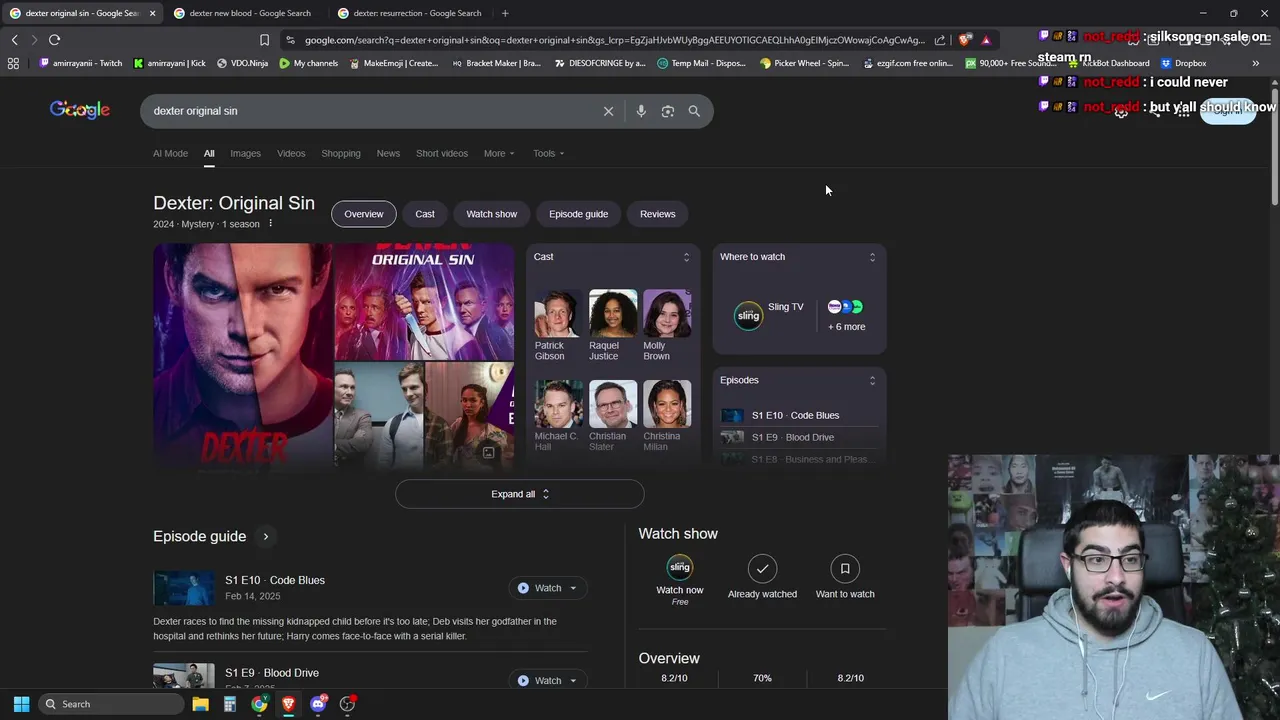Click the large Dexter poster image
This screenshot has width=1280, height=720.
(x=243, y=357)
